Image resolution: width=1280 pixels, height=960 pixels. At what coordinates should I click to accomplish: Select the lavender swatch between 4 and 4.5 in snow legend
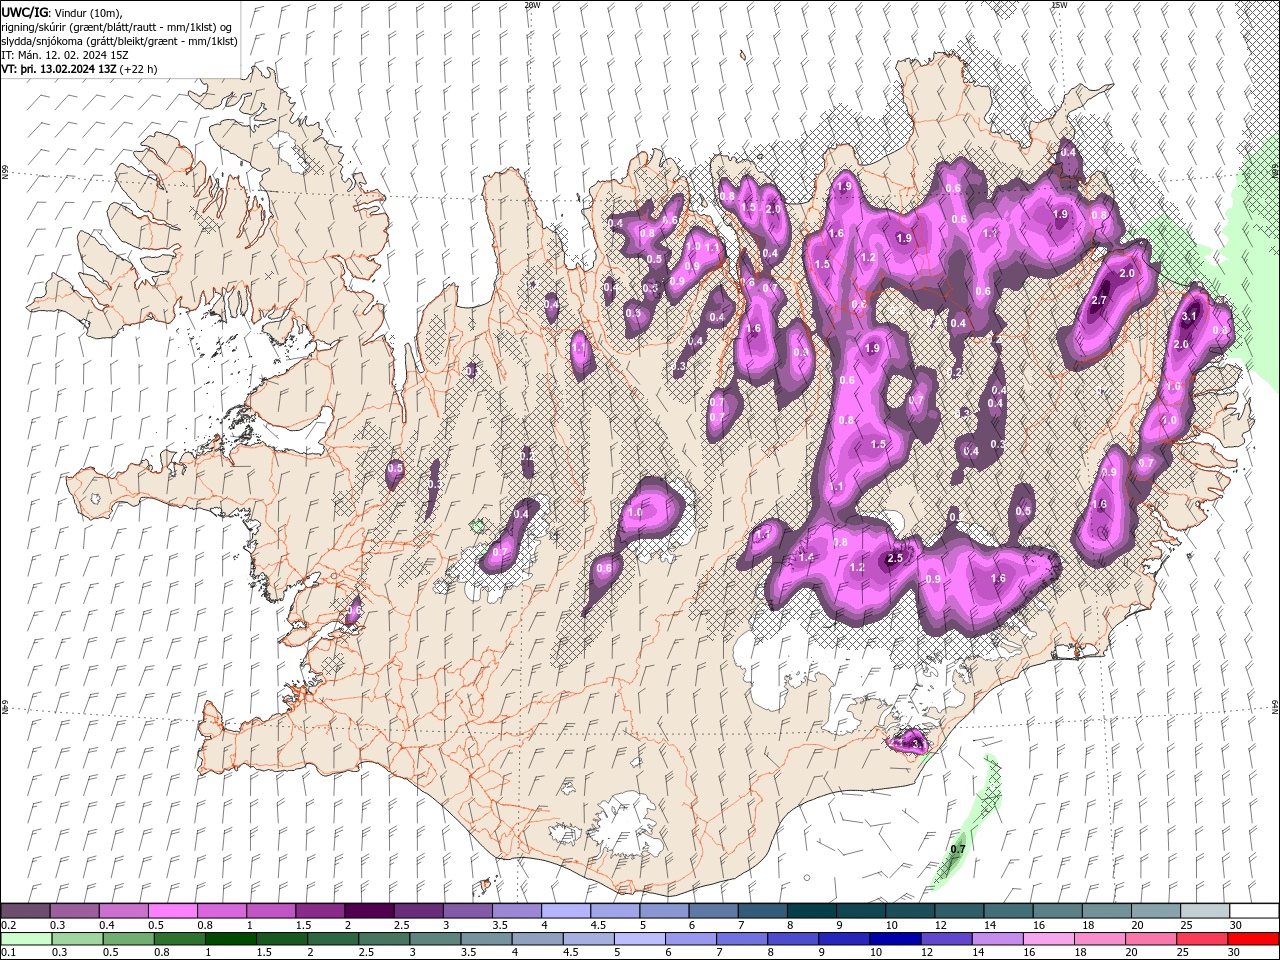[565, 911]
